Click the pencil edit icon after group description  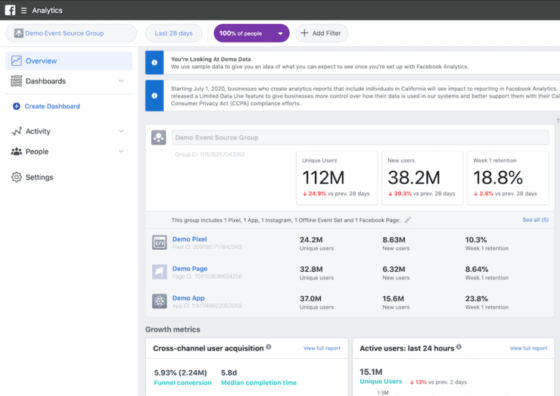pyautogui.click(x=408, y=220)
